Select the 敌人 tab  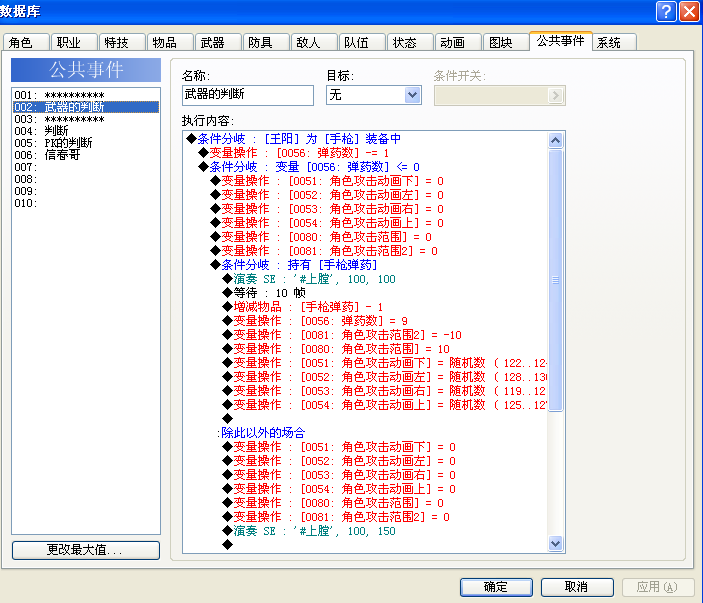[314, 43]
